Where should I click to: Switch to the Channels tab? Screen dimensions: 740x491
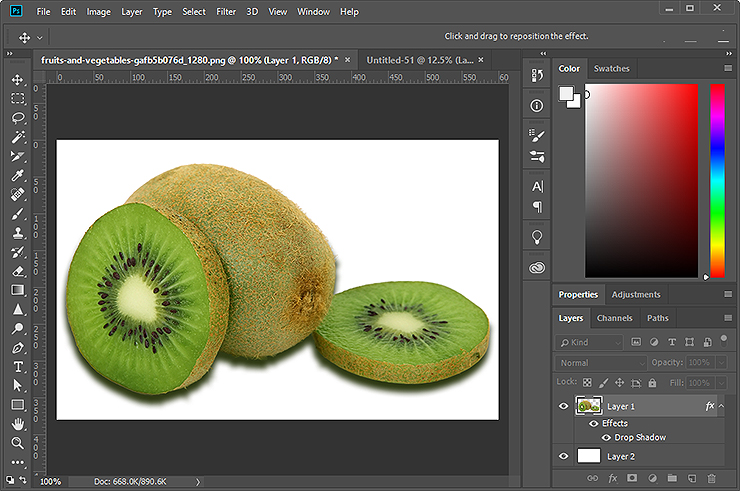(614, 318)
